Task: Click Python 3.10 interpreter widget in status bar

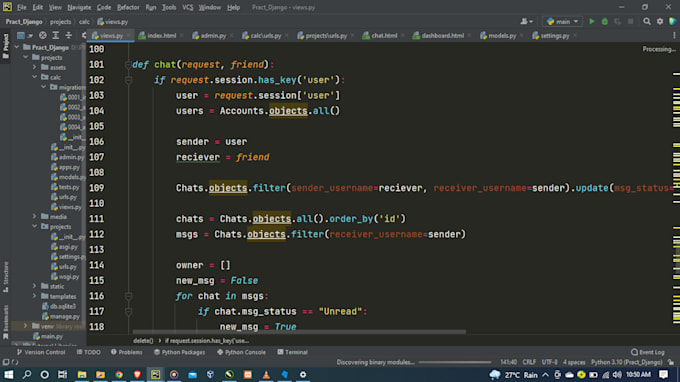Action: (626, 362)
